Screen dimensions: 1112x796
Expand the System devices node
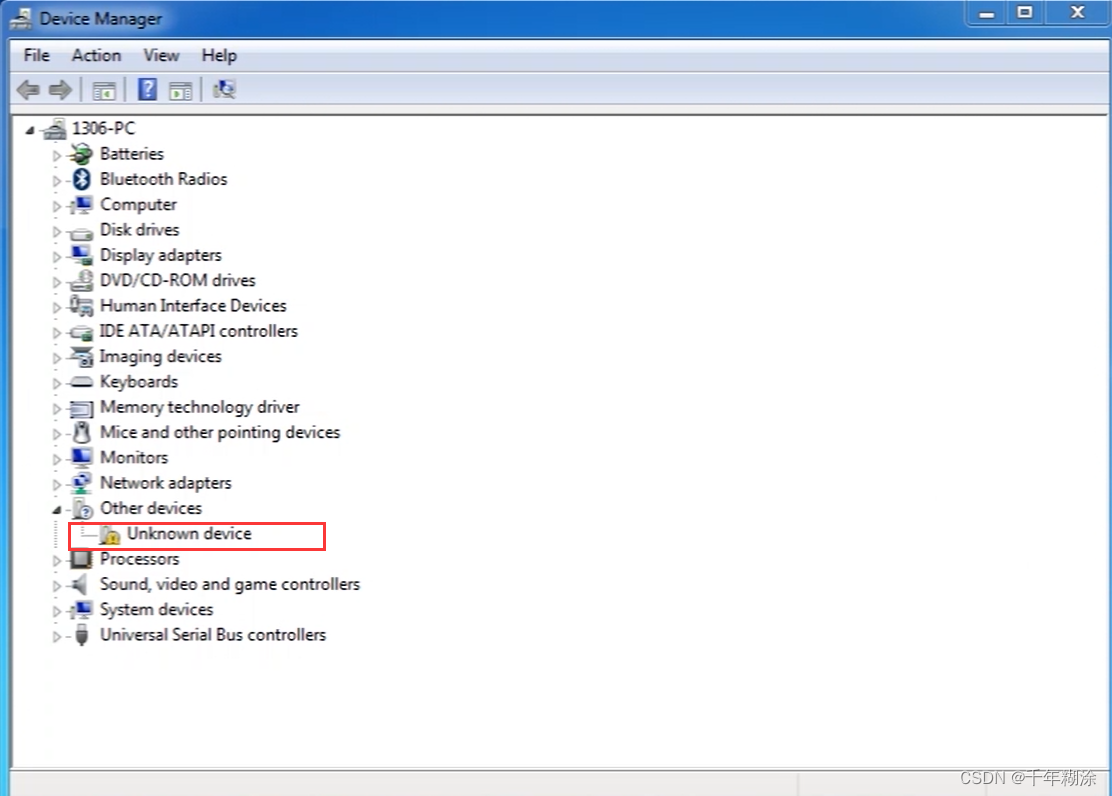click(x=57, y=611)
